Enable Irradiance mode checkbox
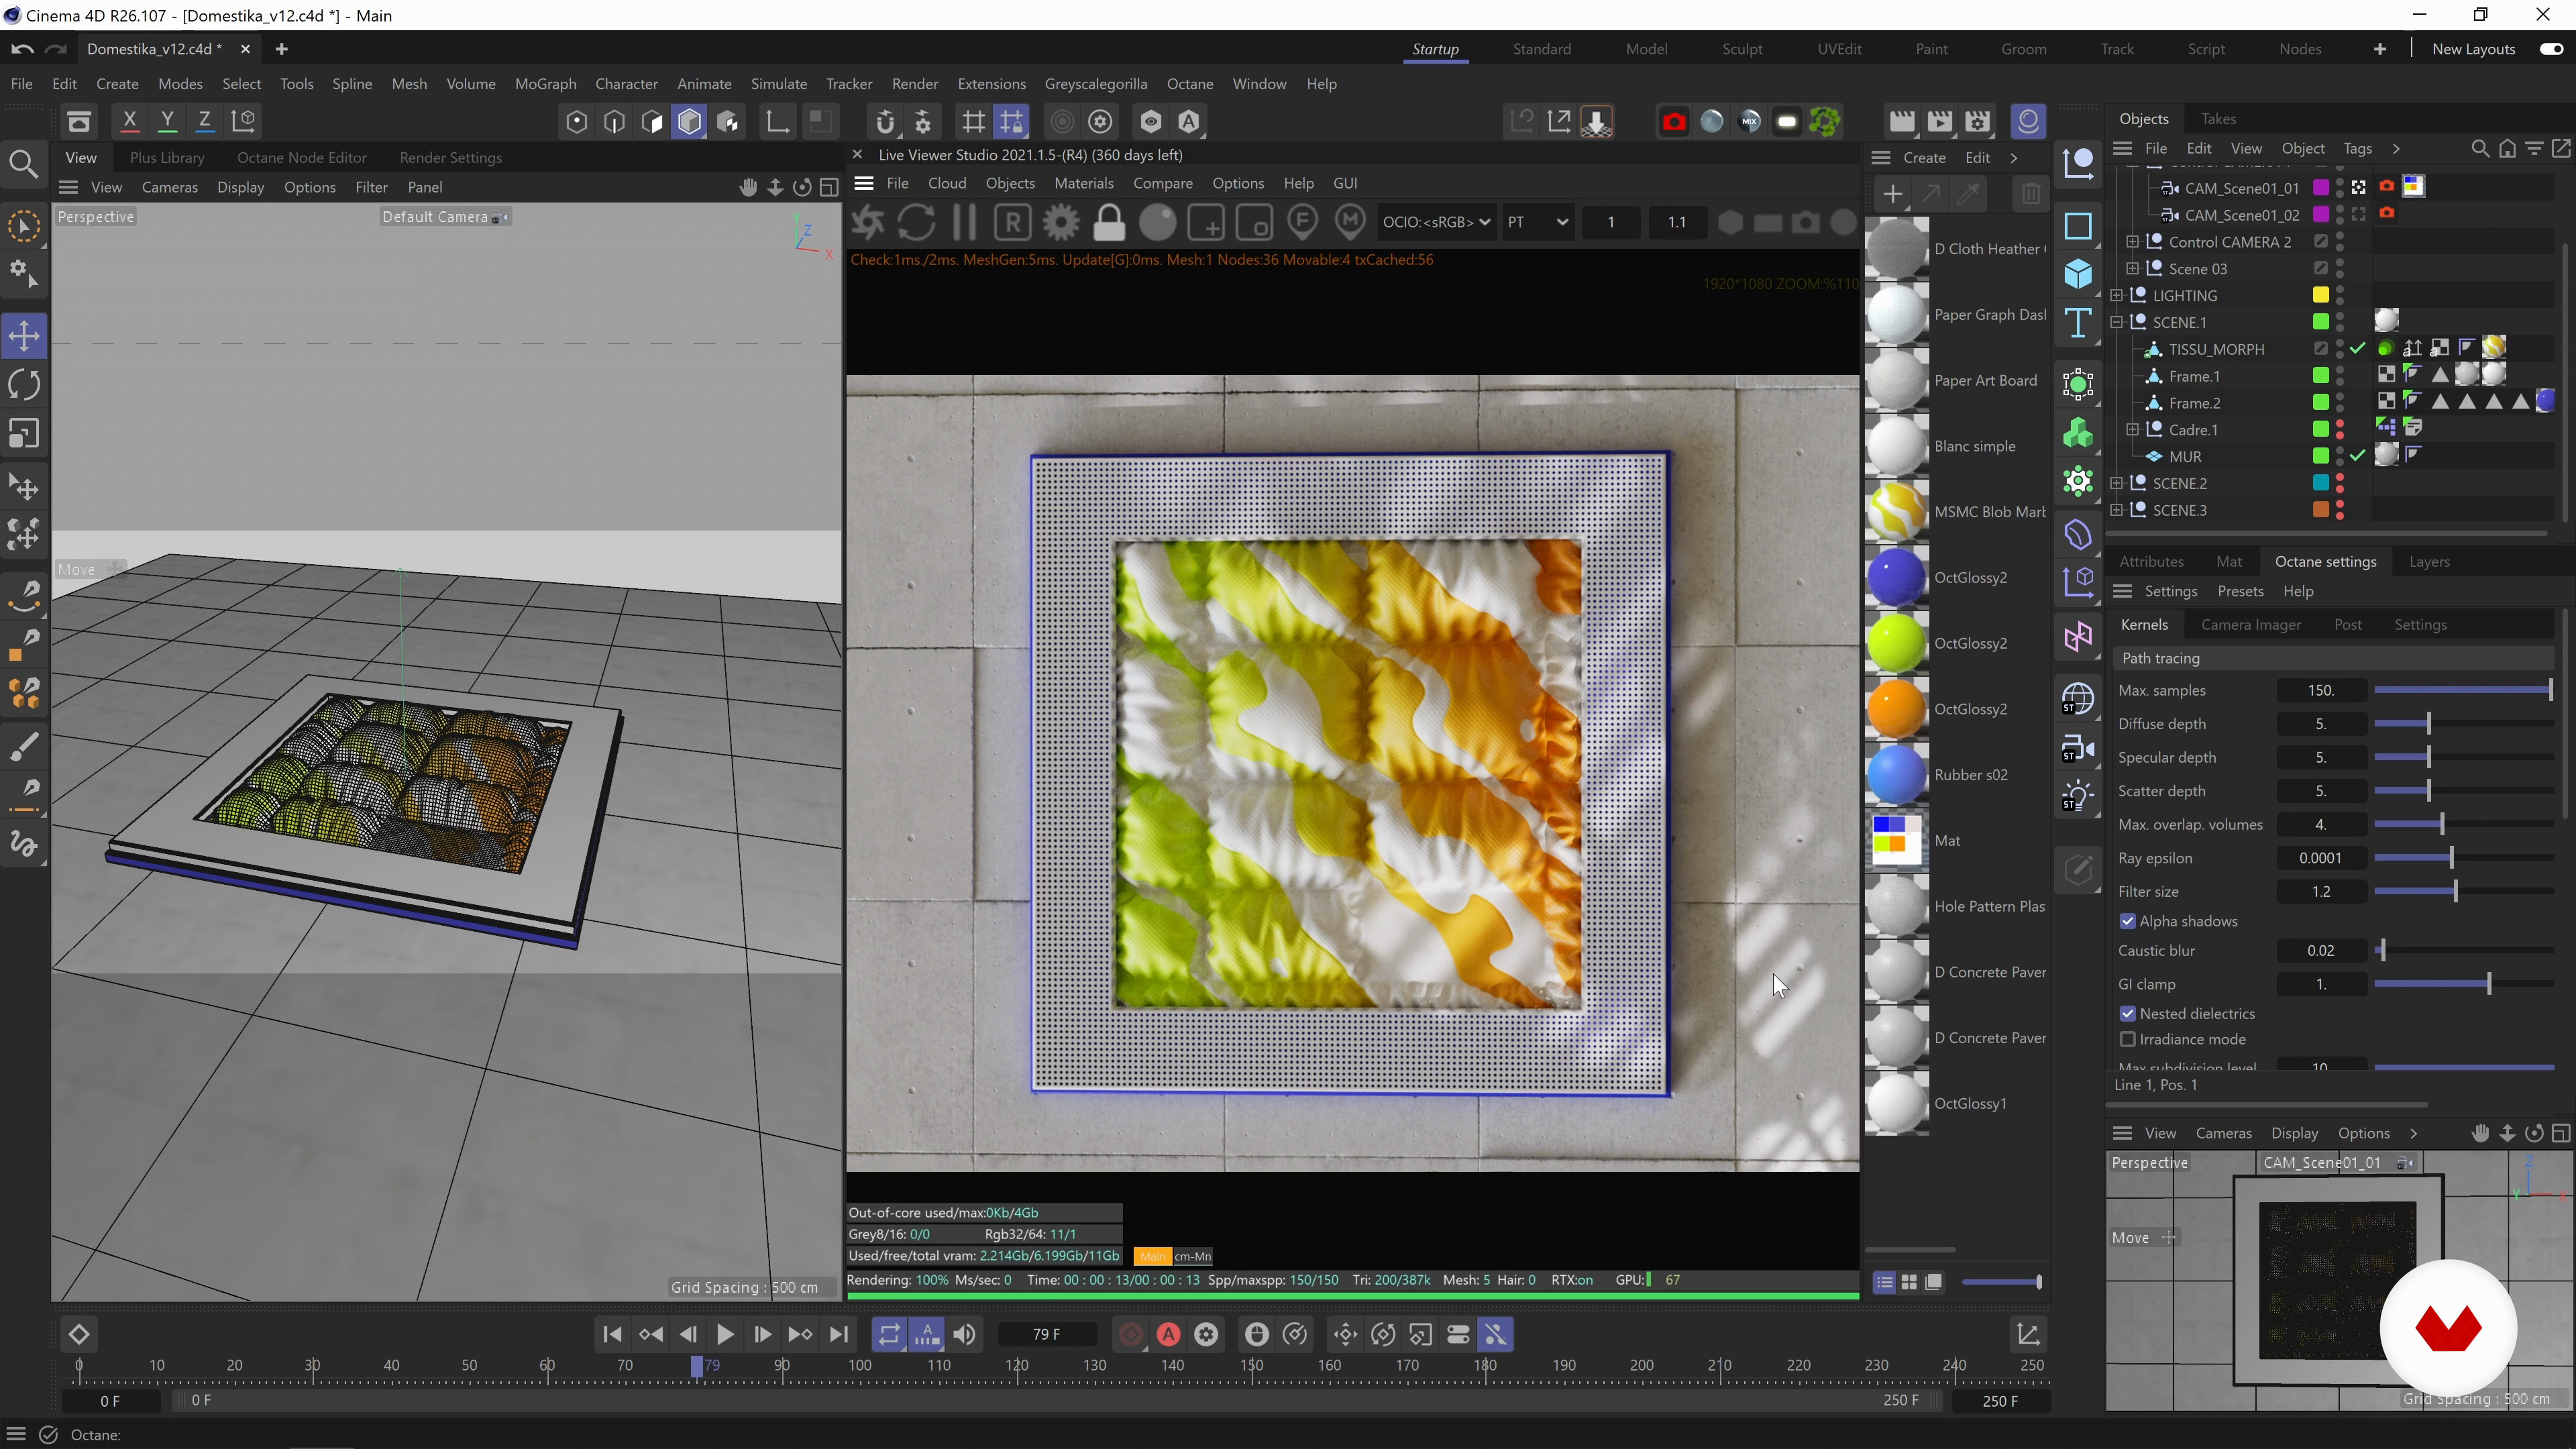Screen dimensions: 2576x1449 pyautogui.click(x=2127, y=1039)
